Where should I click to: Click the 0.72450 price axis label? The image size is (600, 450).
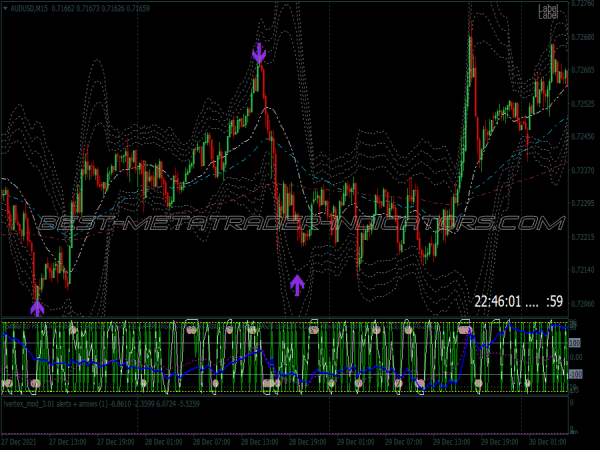(583, 137)
